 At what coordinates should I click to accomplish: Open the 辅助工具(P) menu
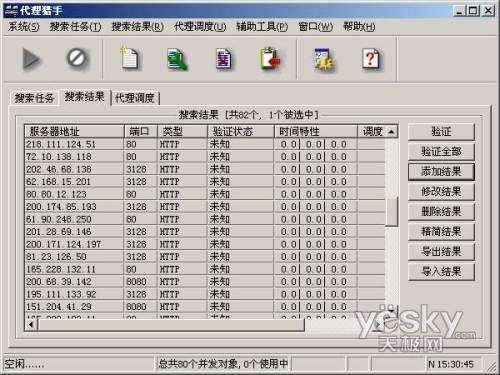tap(262, 27)
